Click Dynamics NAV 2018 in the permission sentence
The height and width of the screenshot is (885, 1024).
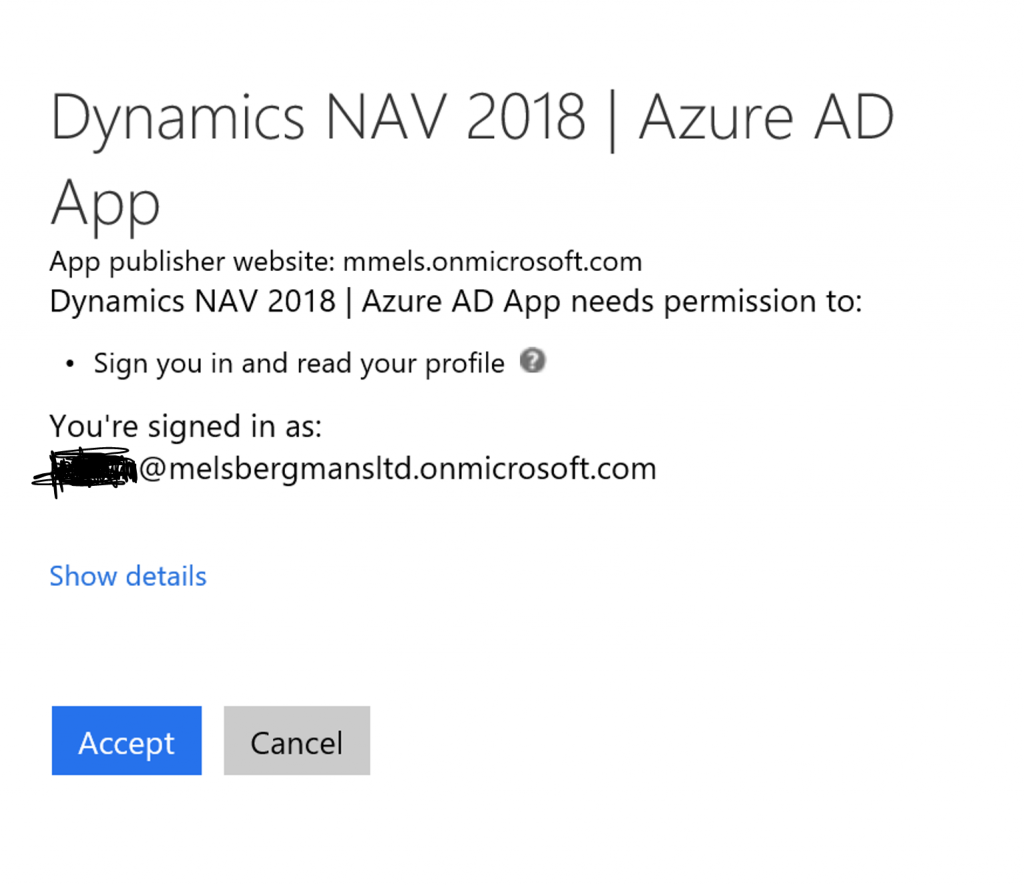192,301
